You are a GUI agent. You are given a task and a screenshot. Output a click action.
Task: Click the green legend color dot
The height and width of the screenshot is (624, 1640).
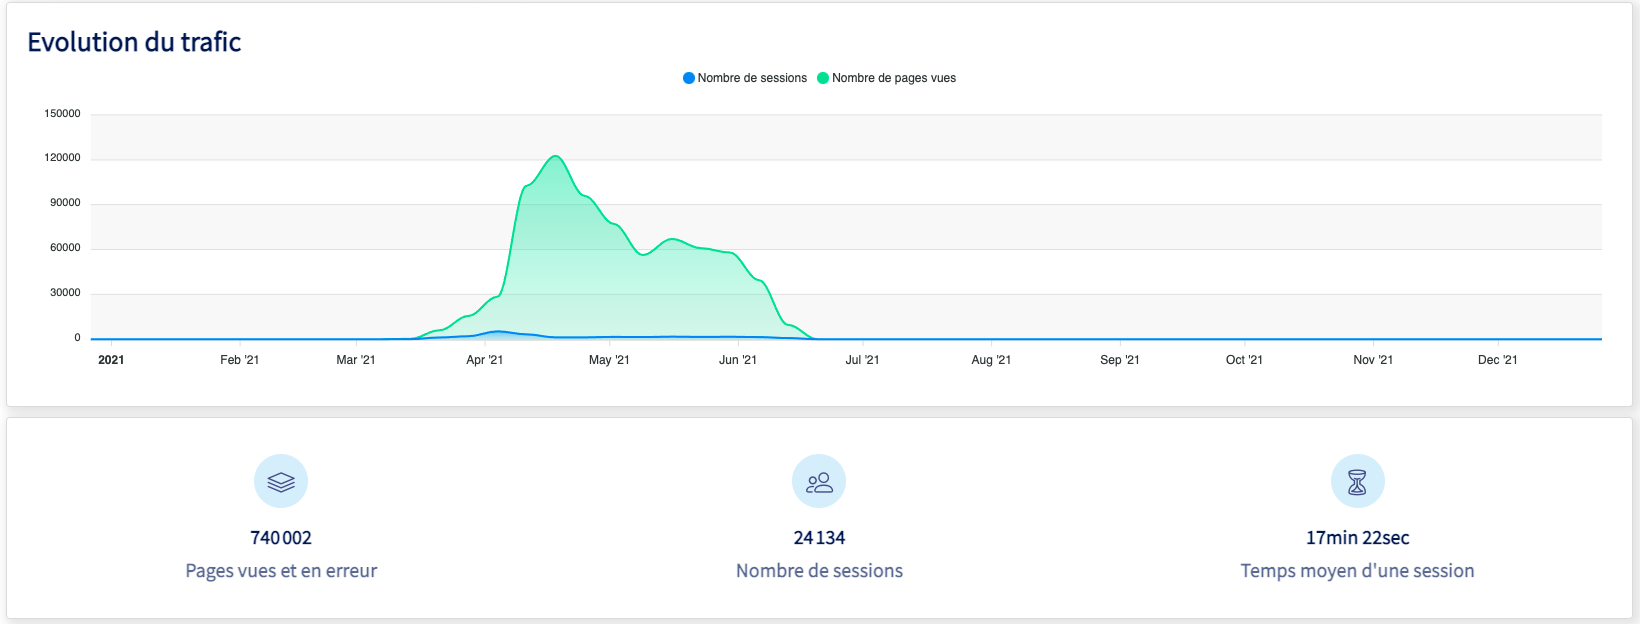(823, 78)
